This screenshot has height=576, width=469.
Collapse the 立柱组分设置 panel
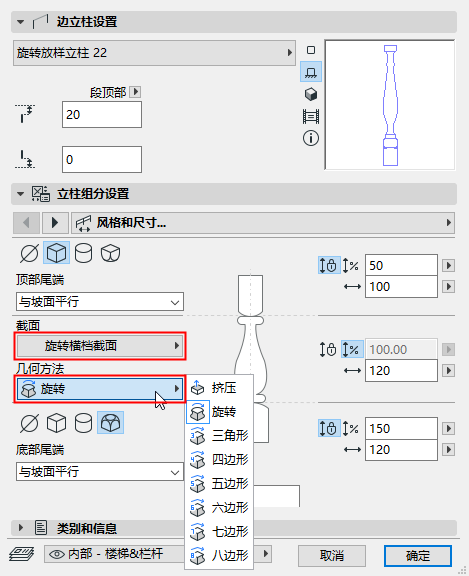click(x=21, y=194)
